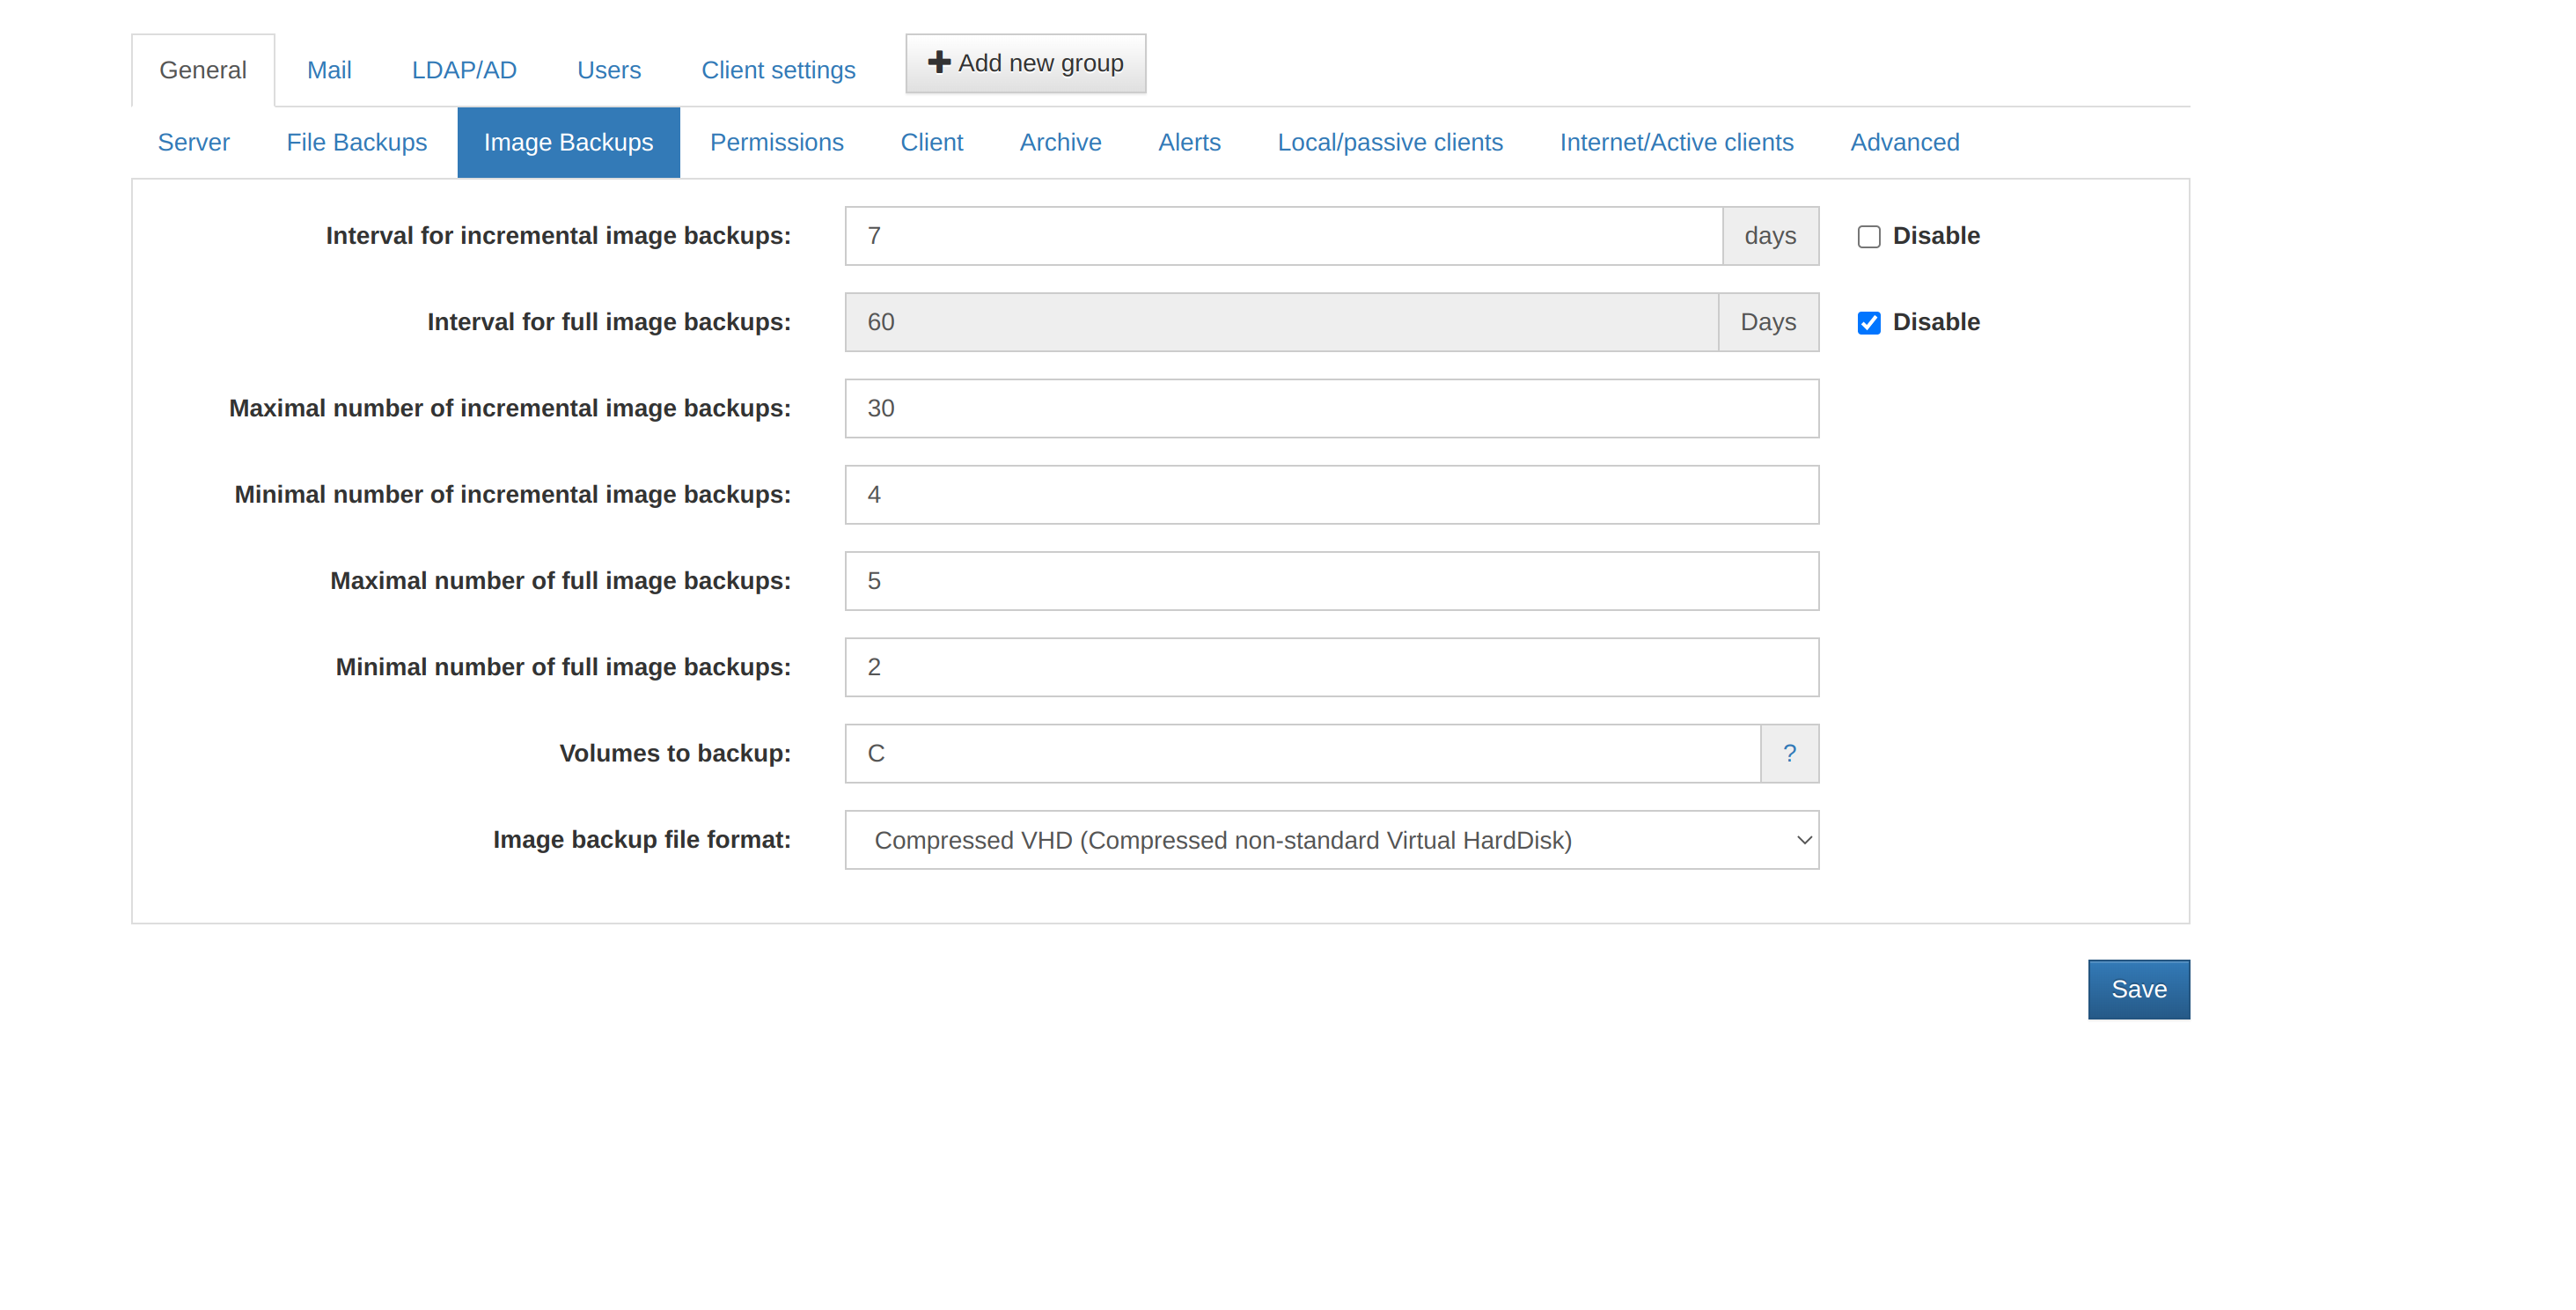
Task: Open the Archive settings sub-tab
Action: pyautogui.click(x=1059, y=142)
